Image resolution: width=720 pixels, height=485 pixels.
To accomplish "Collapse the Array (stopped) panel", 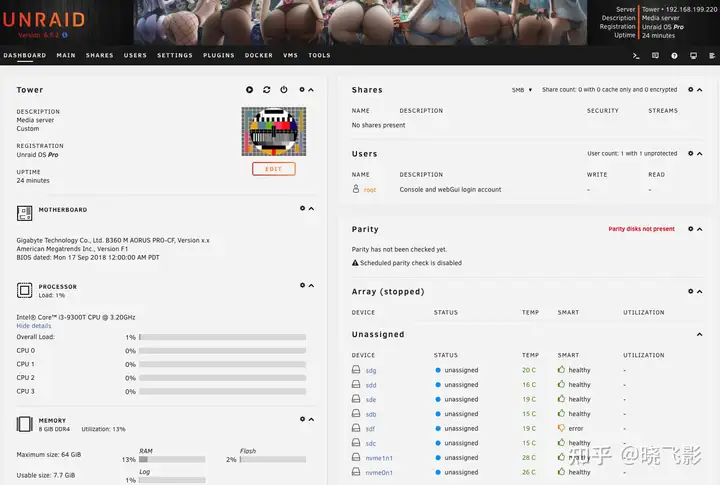I will point(699,292).
